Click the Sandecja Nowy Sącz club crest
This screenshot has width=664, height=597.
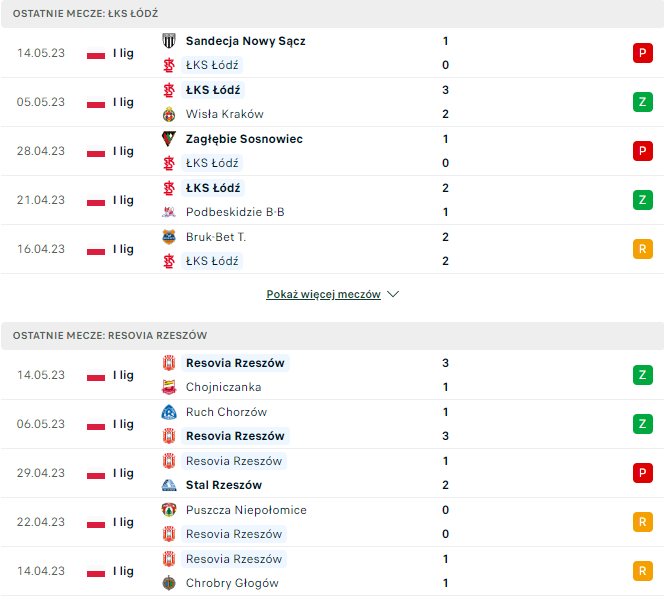point(169,41)
